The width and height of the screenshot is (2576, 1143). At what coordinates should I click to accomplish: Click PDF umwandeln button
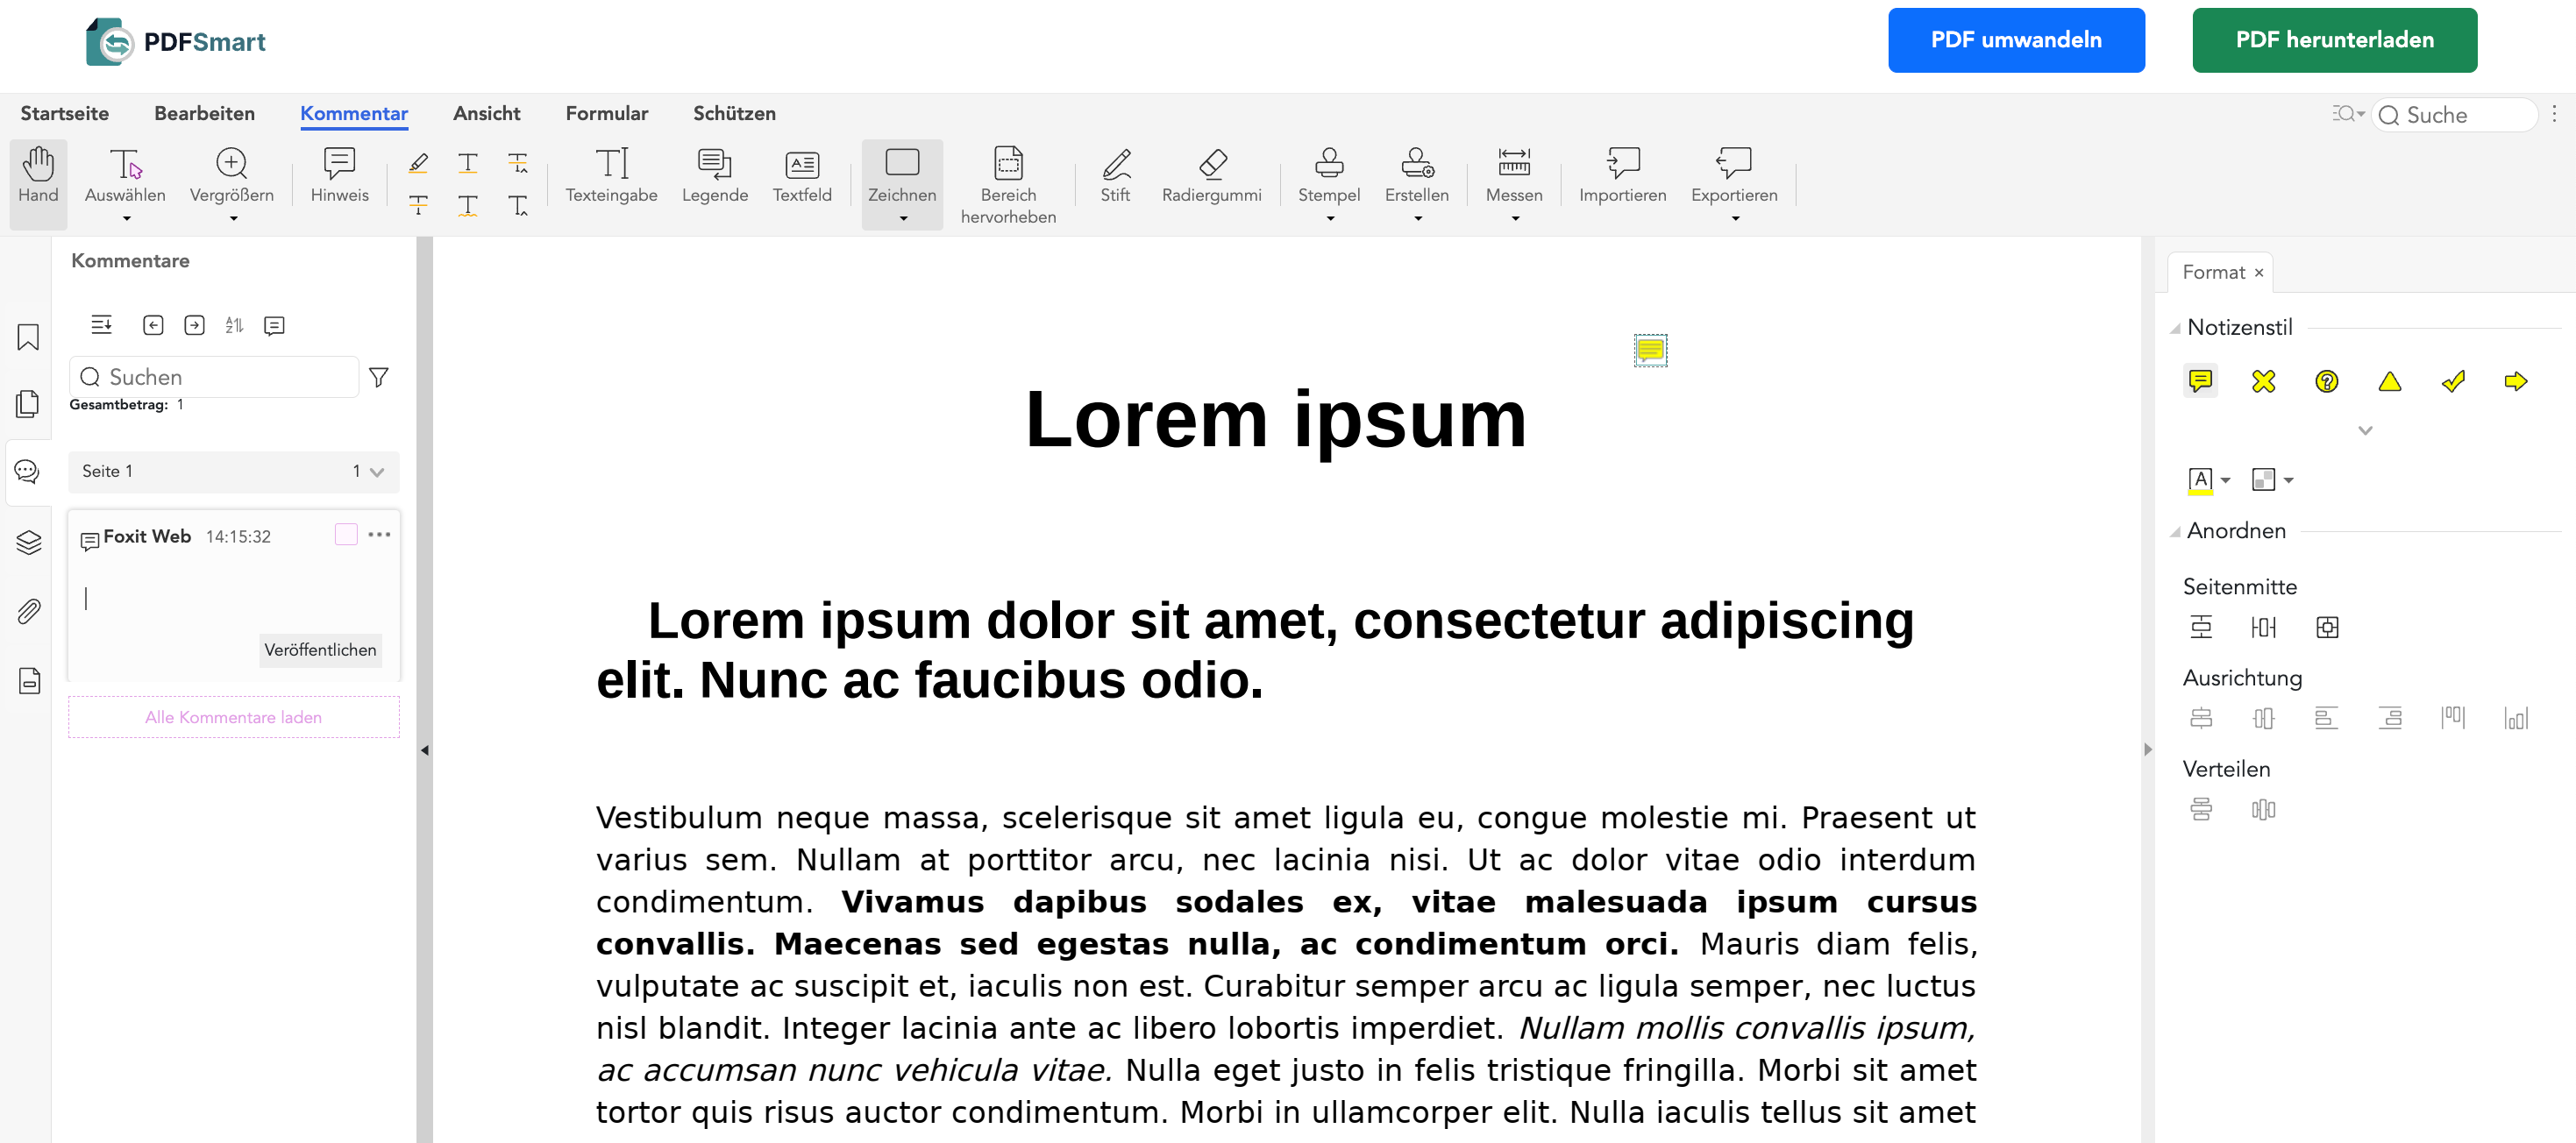(x=2015, y=40)
